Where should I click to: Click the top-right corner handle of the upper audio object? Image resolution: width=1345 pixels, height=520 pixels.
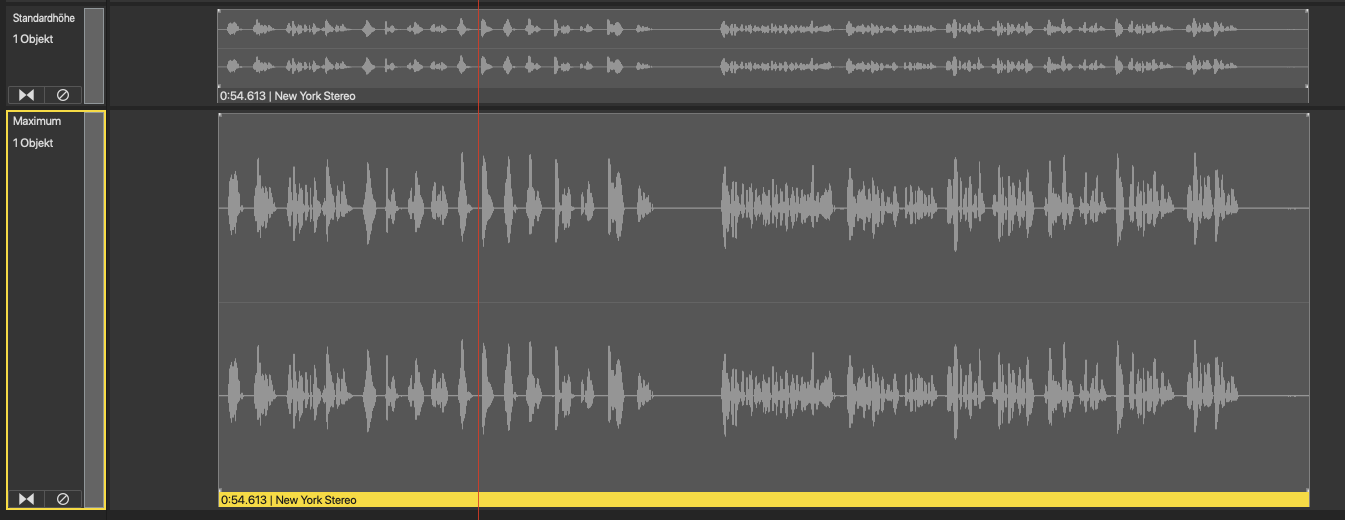click(x=1306, y=12)
